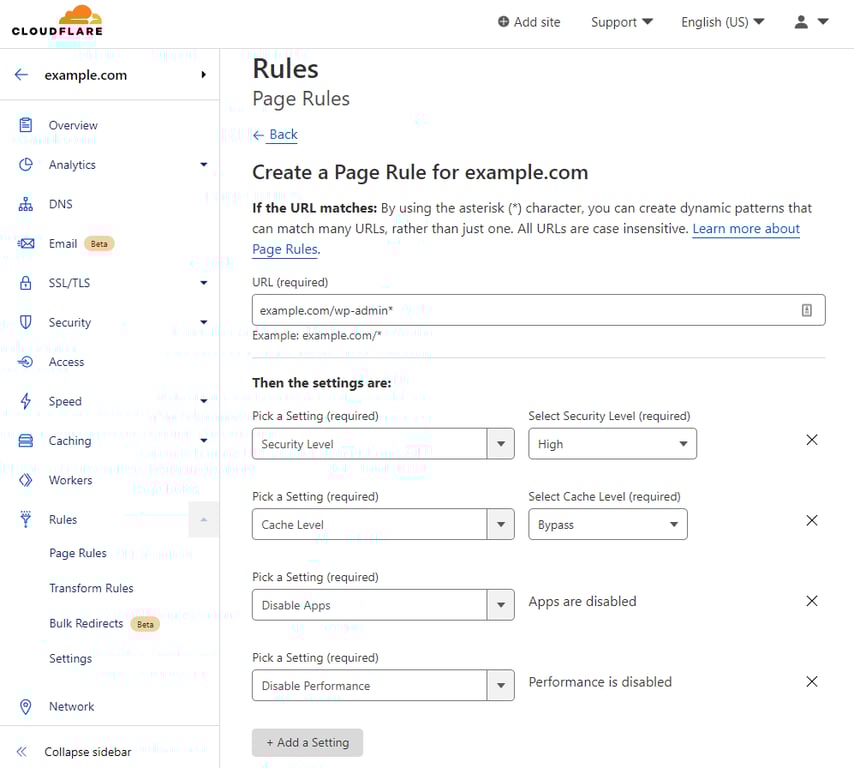
Task: Click the Email Beta sidebar icon
Action: click(27, 243)
